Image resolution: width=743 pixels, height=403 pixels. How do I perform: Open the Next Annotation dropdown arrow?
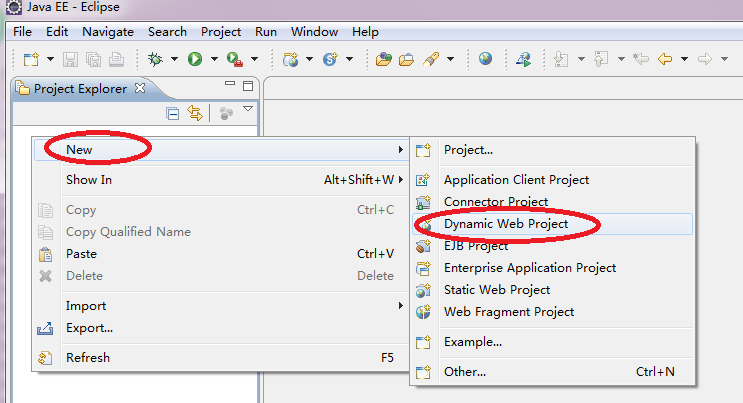581,59
